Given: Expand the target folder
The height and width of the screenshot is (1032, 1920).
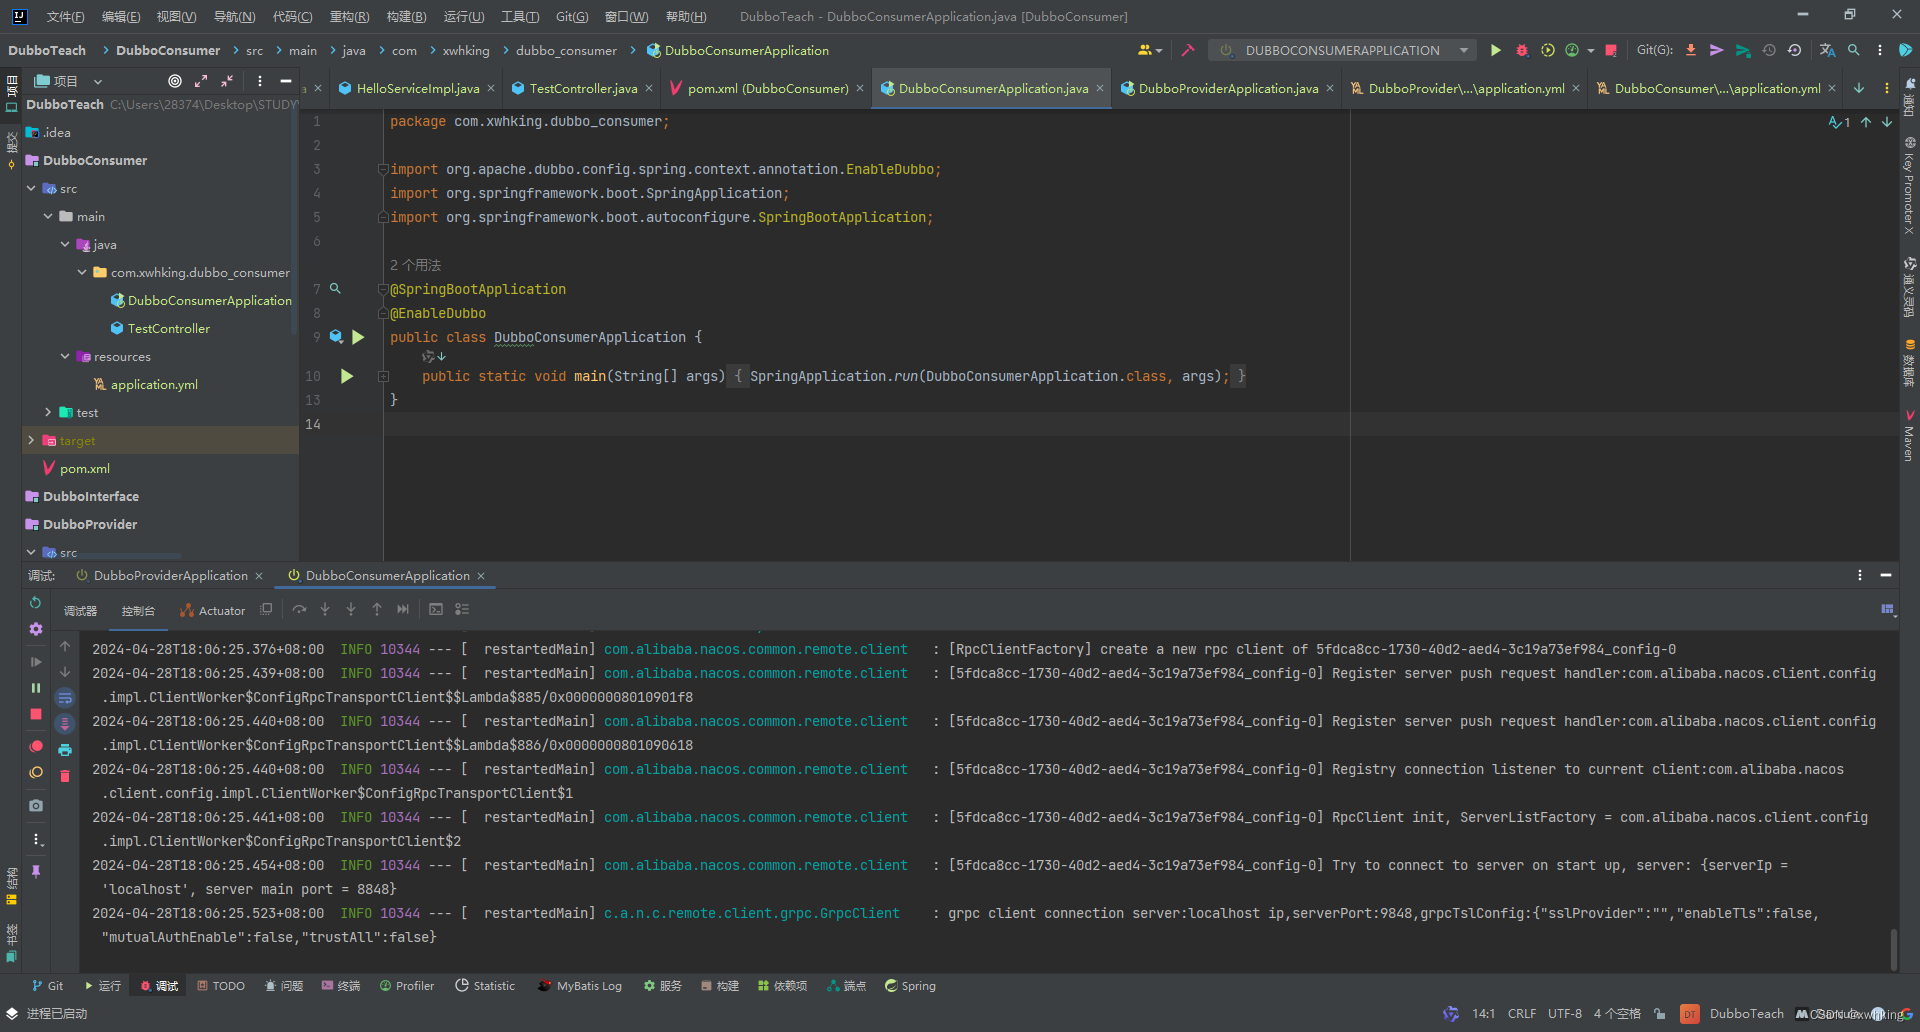Looking at the screenshot, I should pyautogui.click(x=31, y=440).
